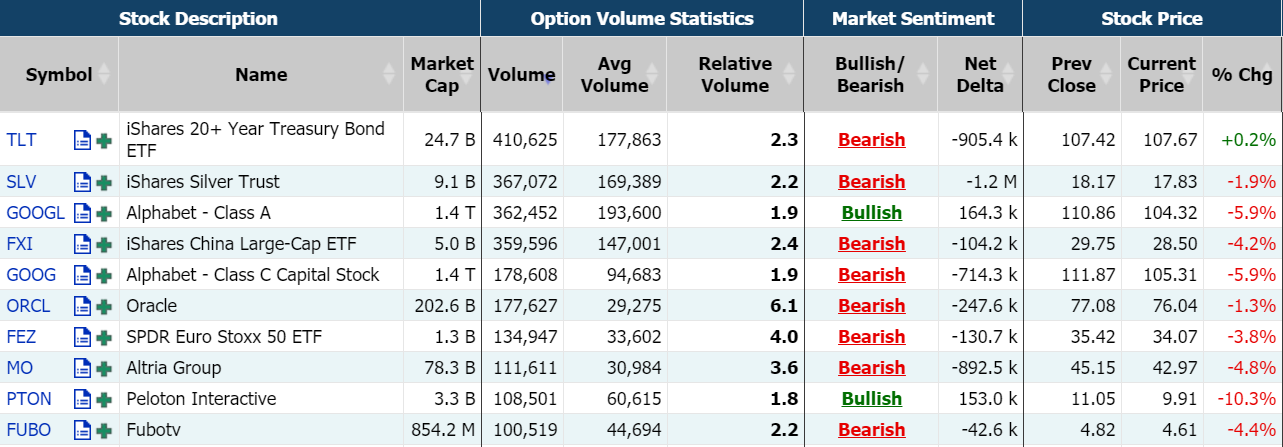1283x447 pixels.
Task: Open the TLT symbol link
Action: 21,140
